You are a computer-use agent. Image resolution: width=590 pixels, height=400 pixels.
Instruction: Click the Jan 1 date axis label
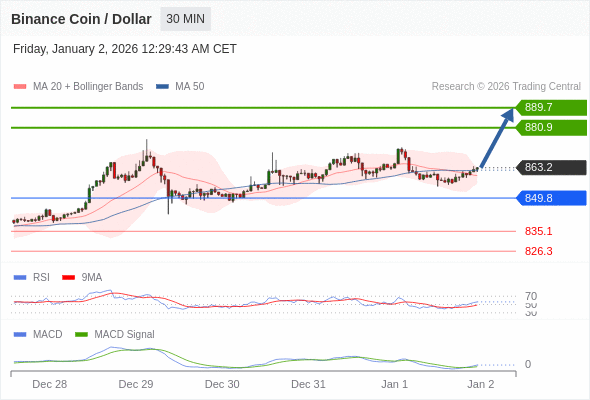pyautogui.click(x=394, y=384)
